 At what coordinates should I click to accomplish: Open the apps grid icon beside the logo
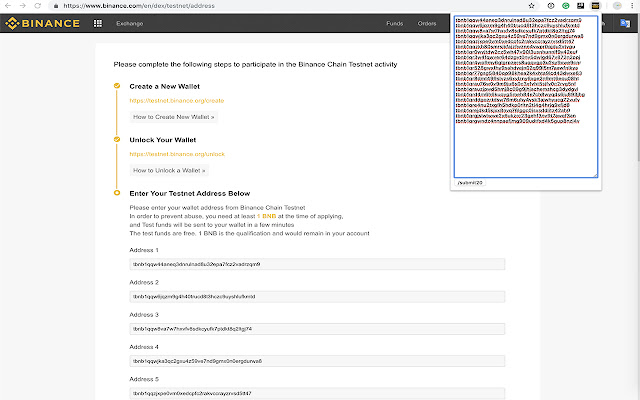[97, 22]
